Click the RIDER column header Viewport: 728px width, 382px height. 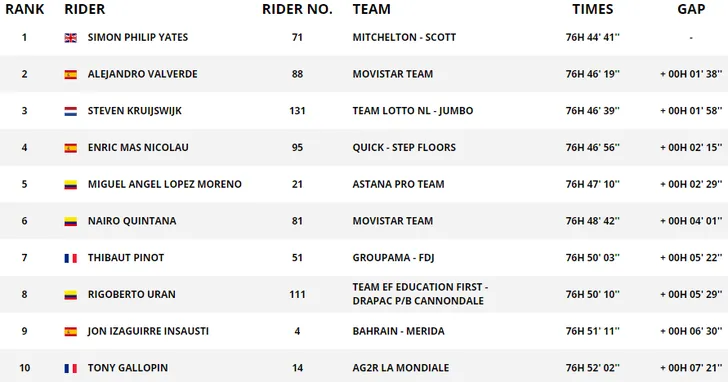click(84, 9)
